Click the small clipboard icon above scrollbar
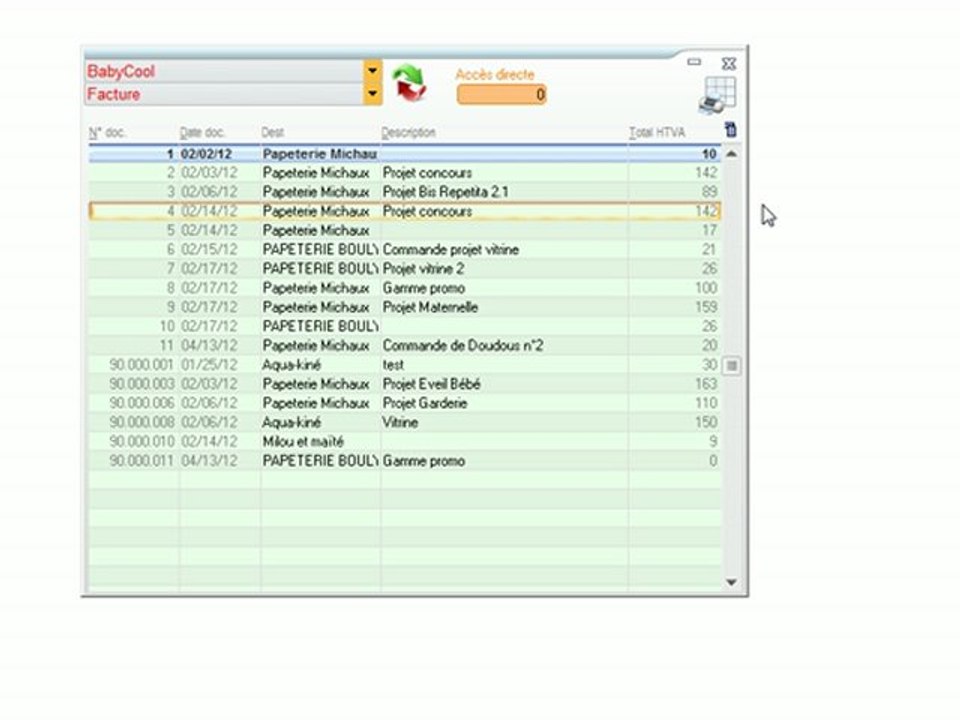This screenshot has height=720, width=960. point(730,129)
